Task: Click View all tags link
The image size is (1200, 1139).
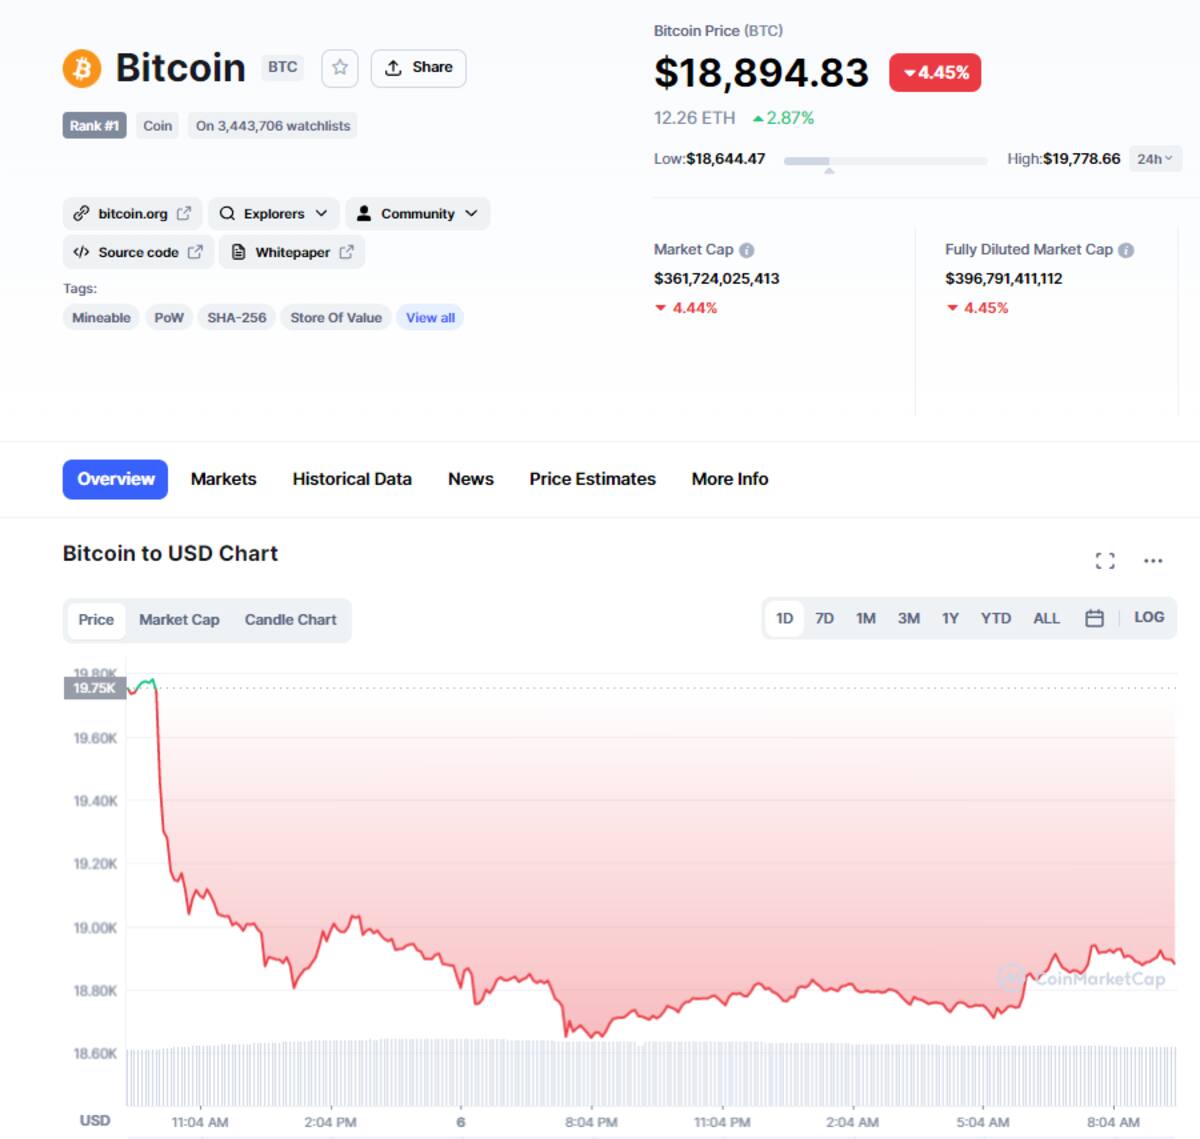Action: click(x=430, y=318)
